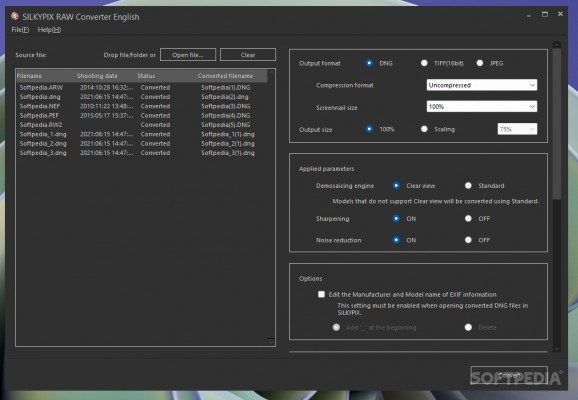
Task: Turn Noise reduction ON
Action: point(396,240)
